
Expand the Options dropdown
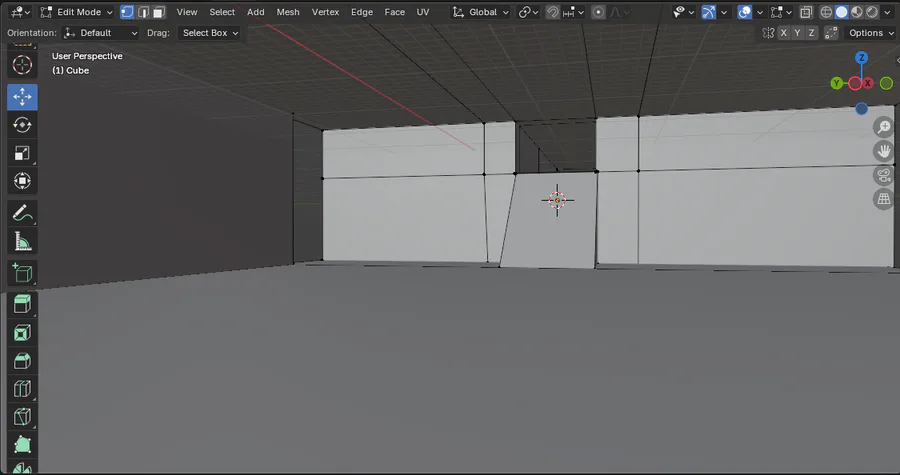click(871, 33)
